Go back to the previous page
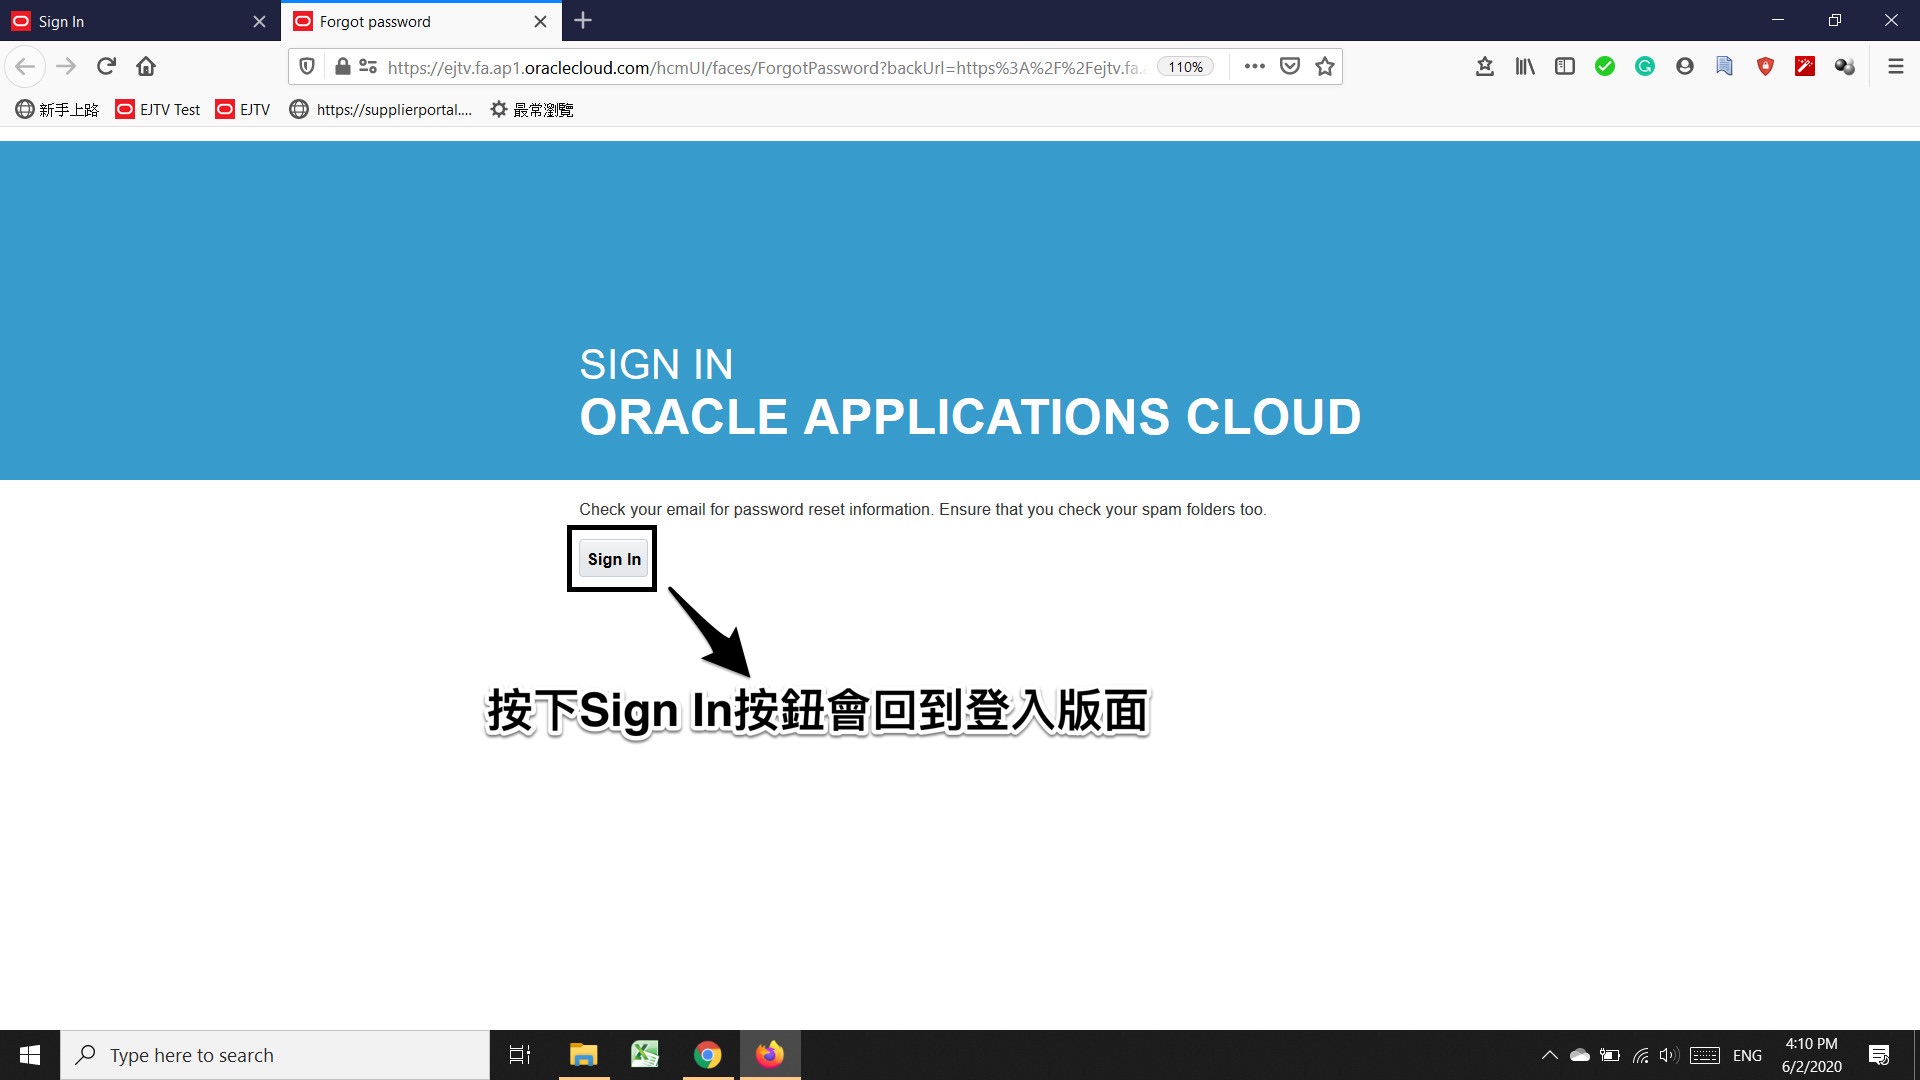This screenshot has height=1080, width=1920. click(25, 66)
